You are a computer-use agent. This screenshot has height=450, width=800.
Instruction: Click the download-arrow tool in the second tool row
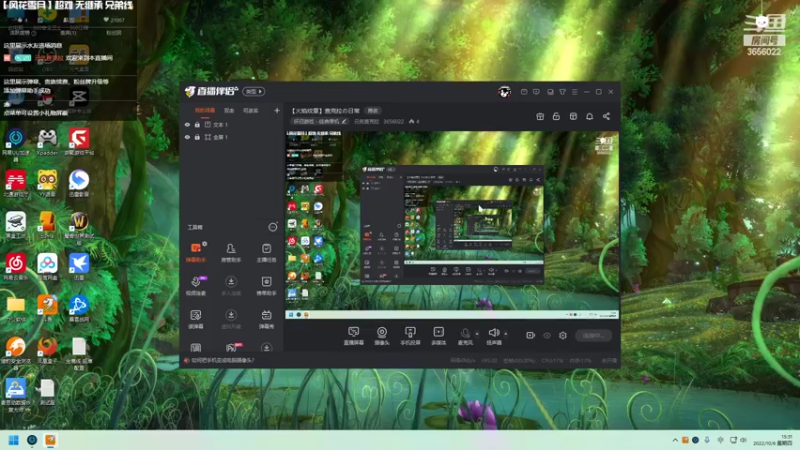(x=231, y=286)
